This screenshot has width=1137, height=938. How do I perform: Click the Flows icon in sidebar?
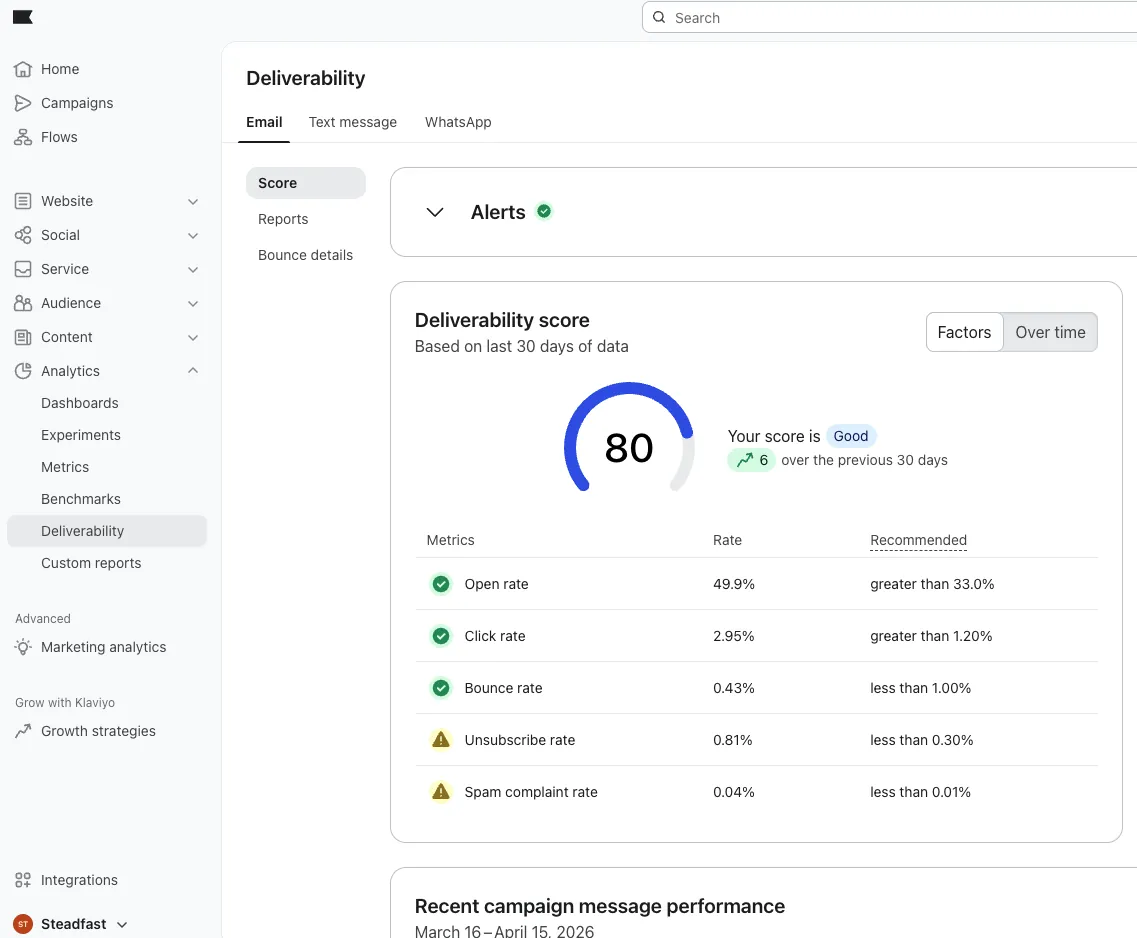click(23, 137)
